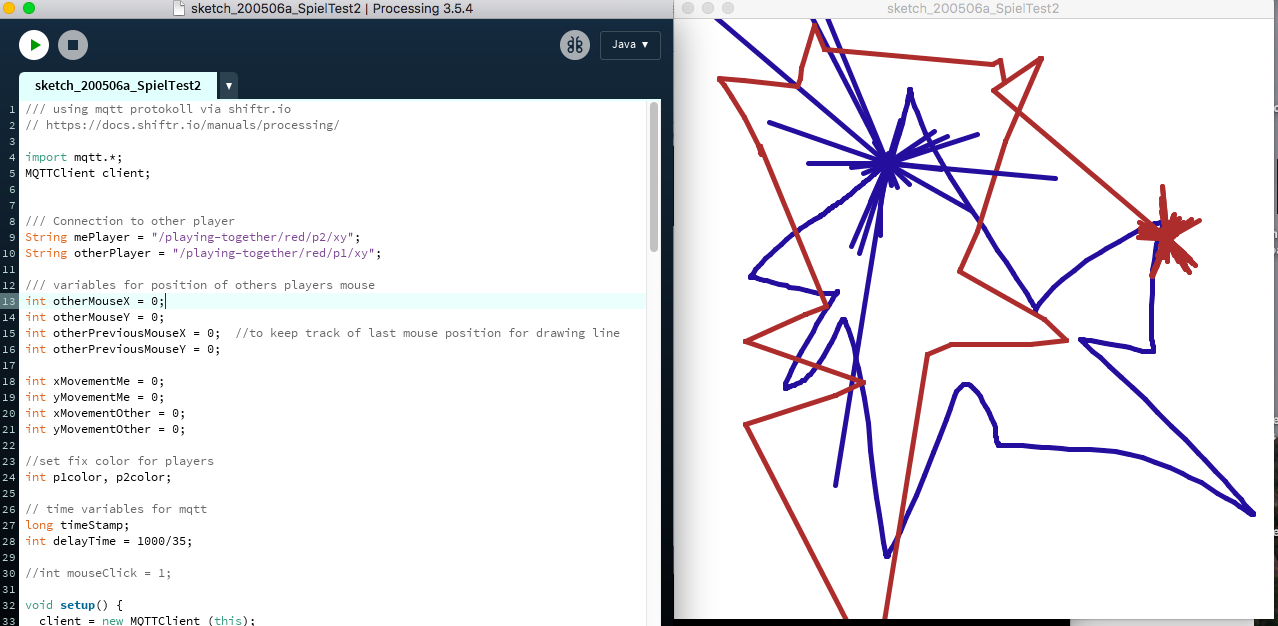
Task: Click the delayTime variable line
Action: click(108, 541)
